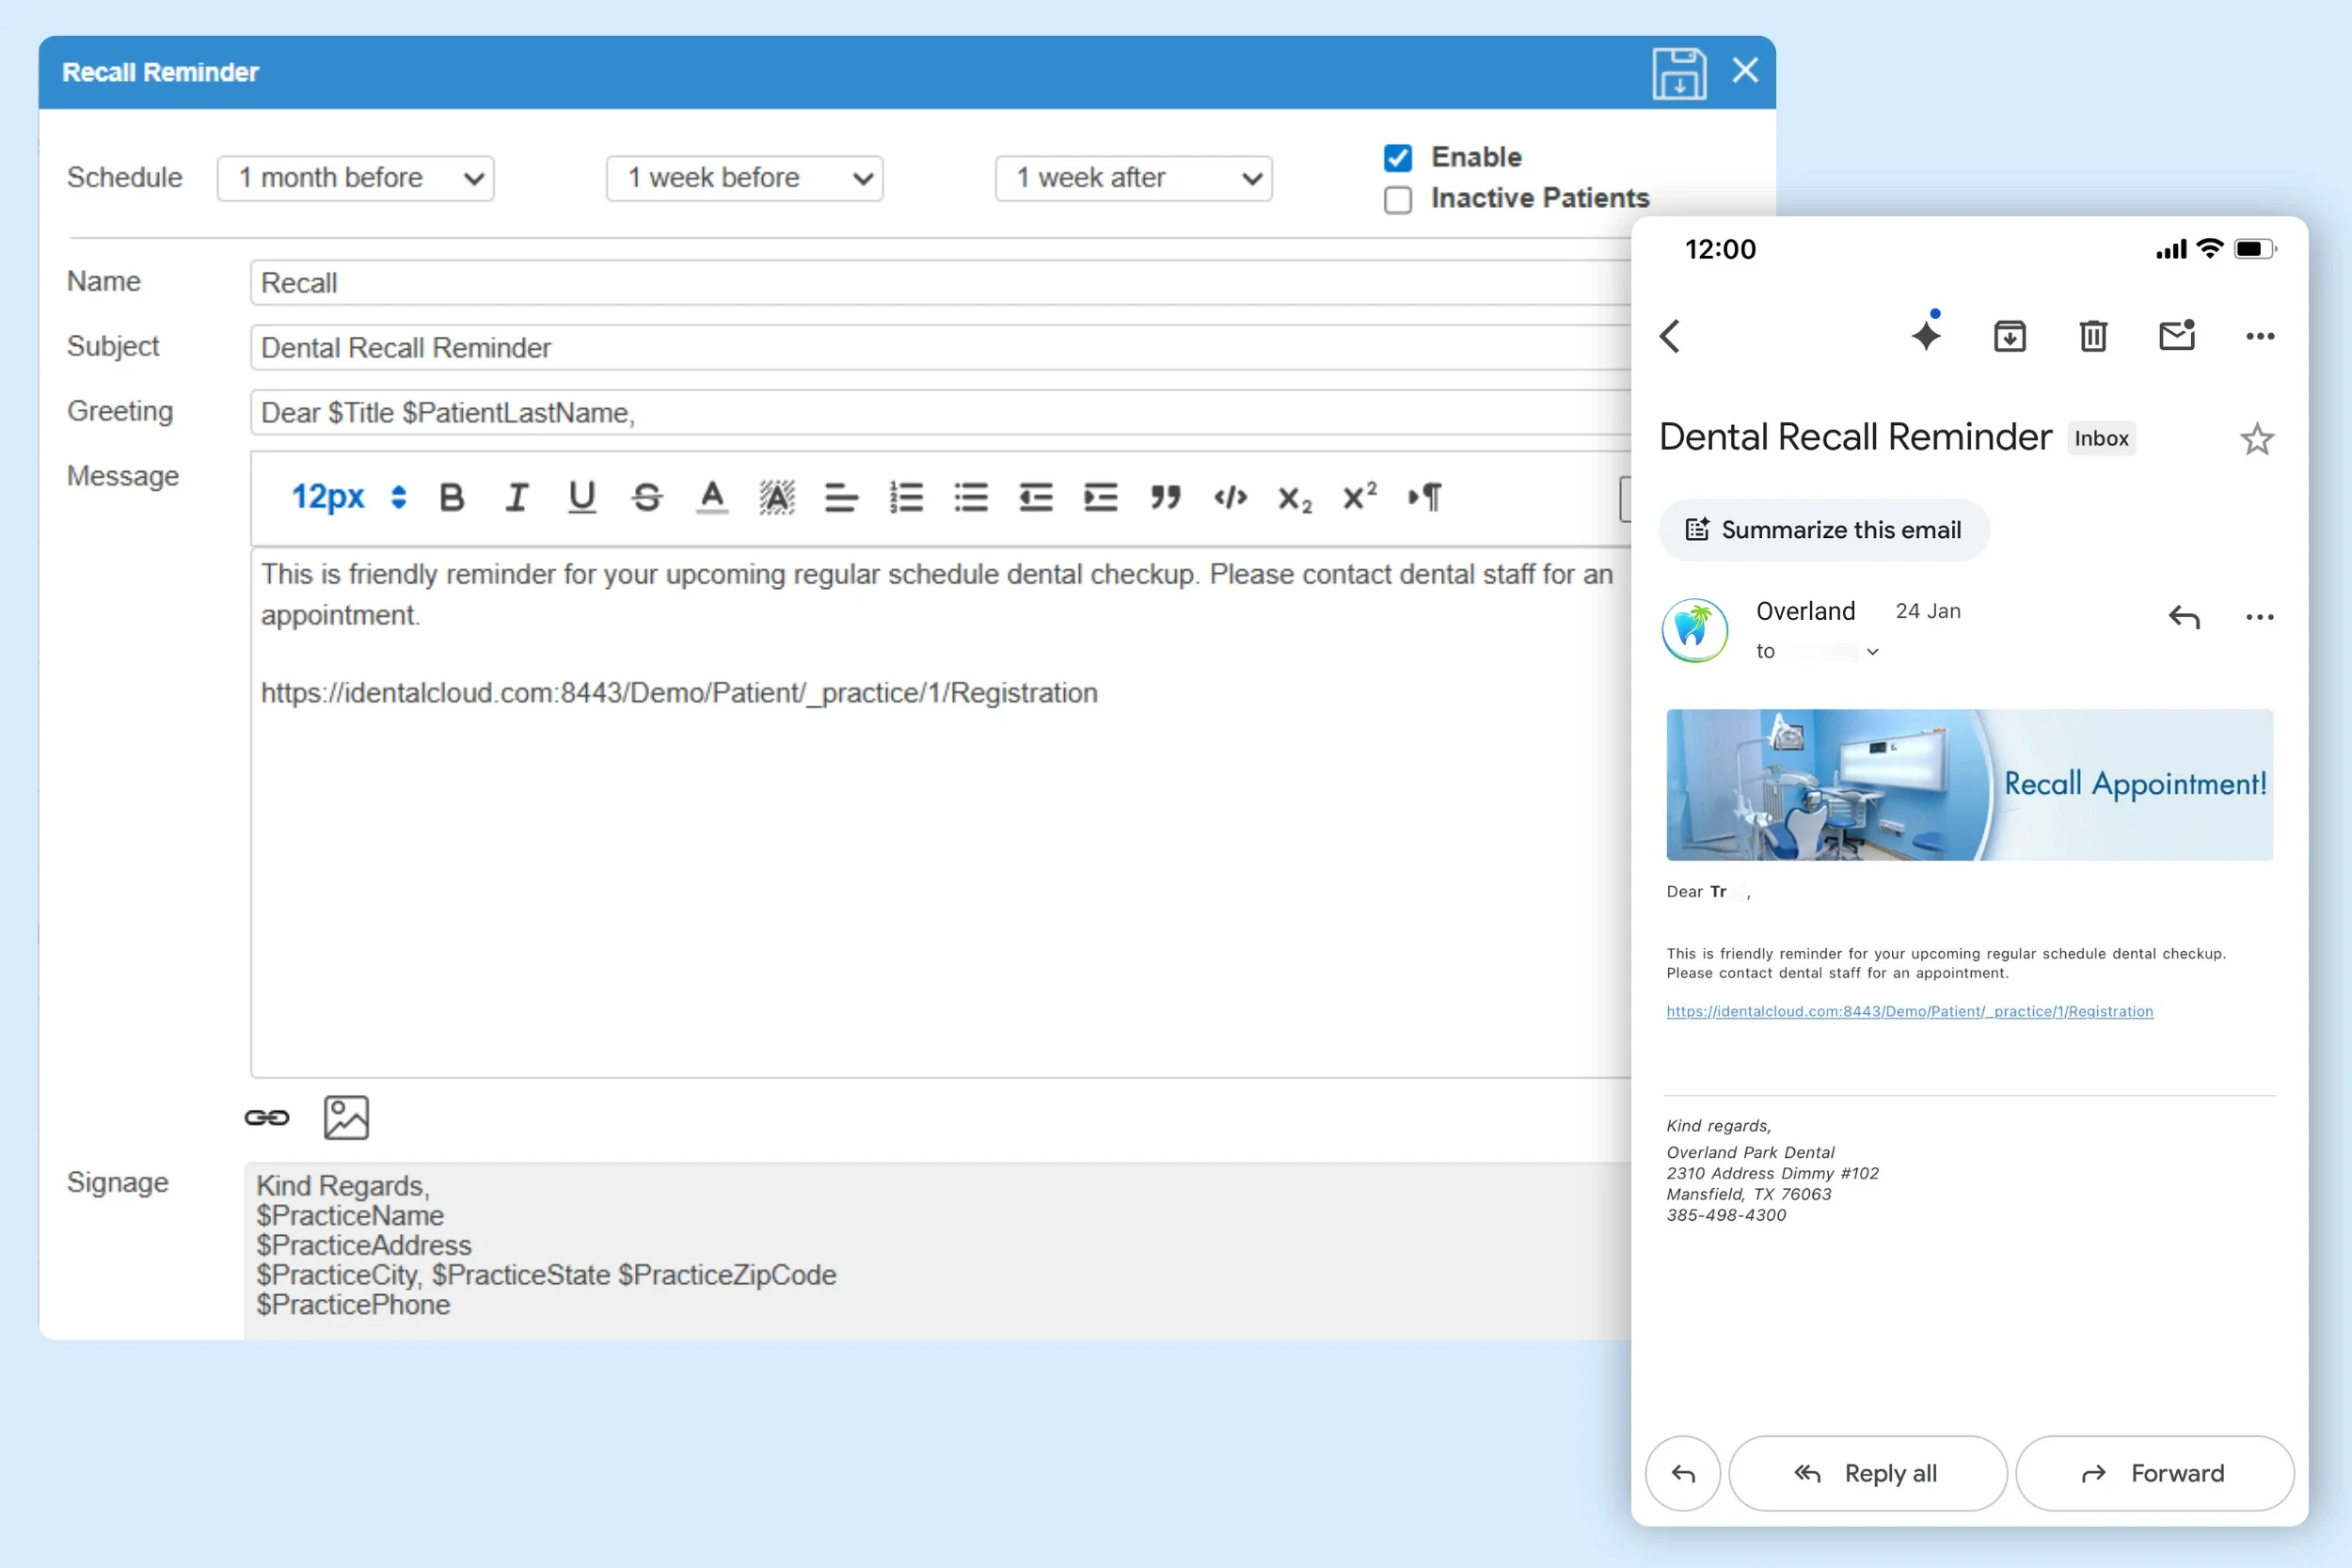Click the blockquote icon in editor toolbar
The image size is (2352, 1568).
[1165, 497]
